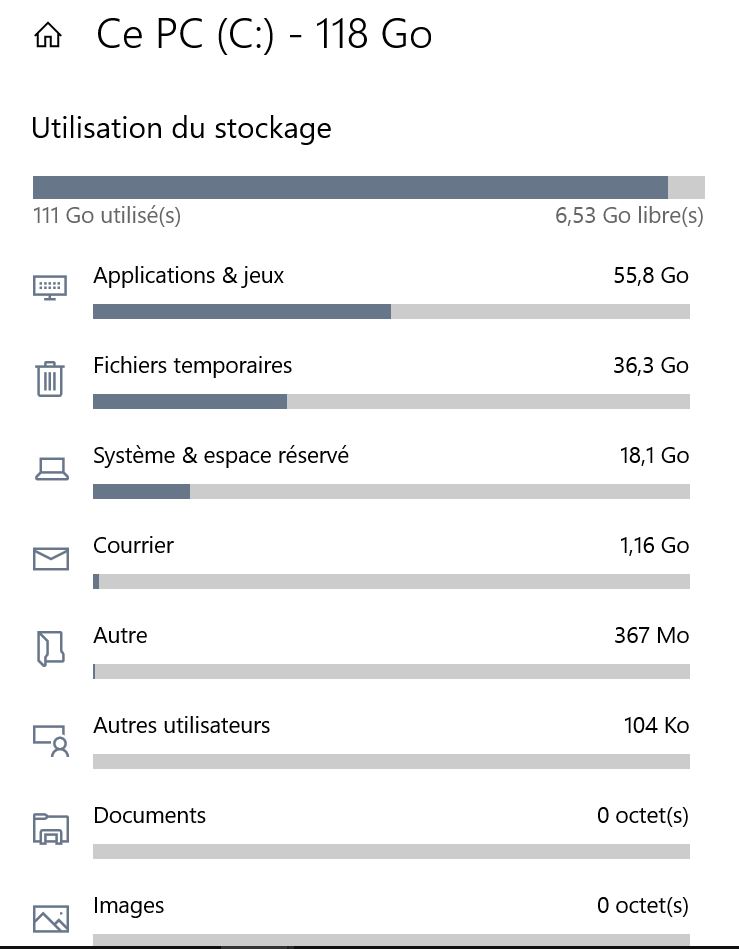Click the Applications & jeux usage bar

(391, 312)
